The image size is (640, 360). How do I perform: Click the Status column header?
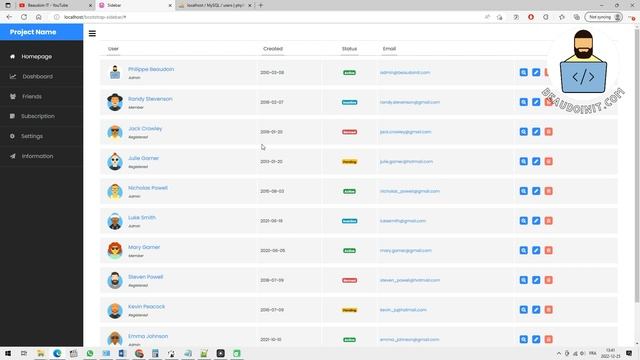(349, 49)
